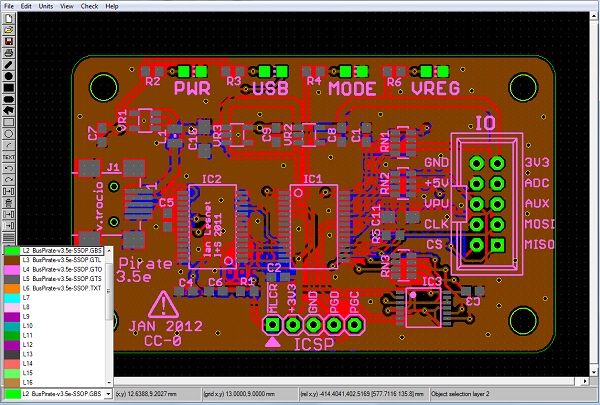
Task: Select the filled circle tool
Action: (x=8, y=76)
